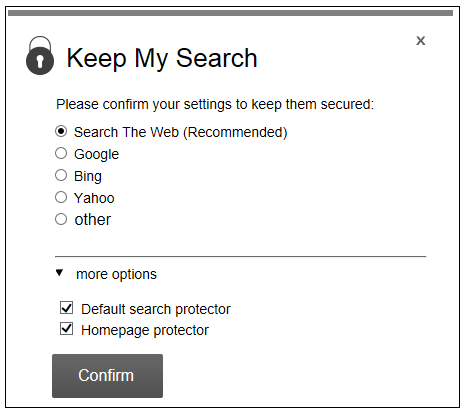Click the Bing option label text
465x414 pixels.
coord(88,176)
